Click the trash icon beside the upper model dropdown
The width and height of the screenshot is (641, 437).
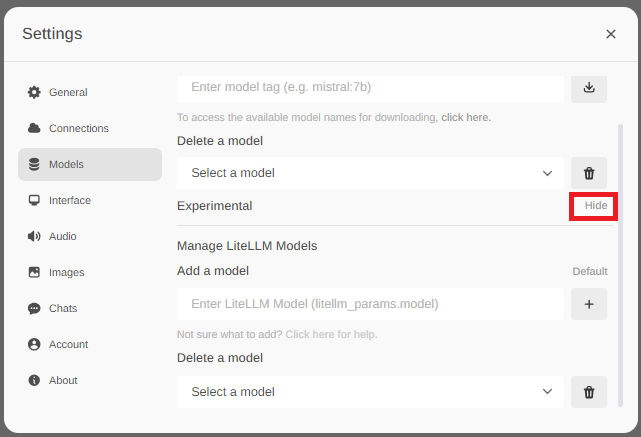(588, 173)
